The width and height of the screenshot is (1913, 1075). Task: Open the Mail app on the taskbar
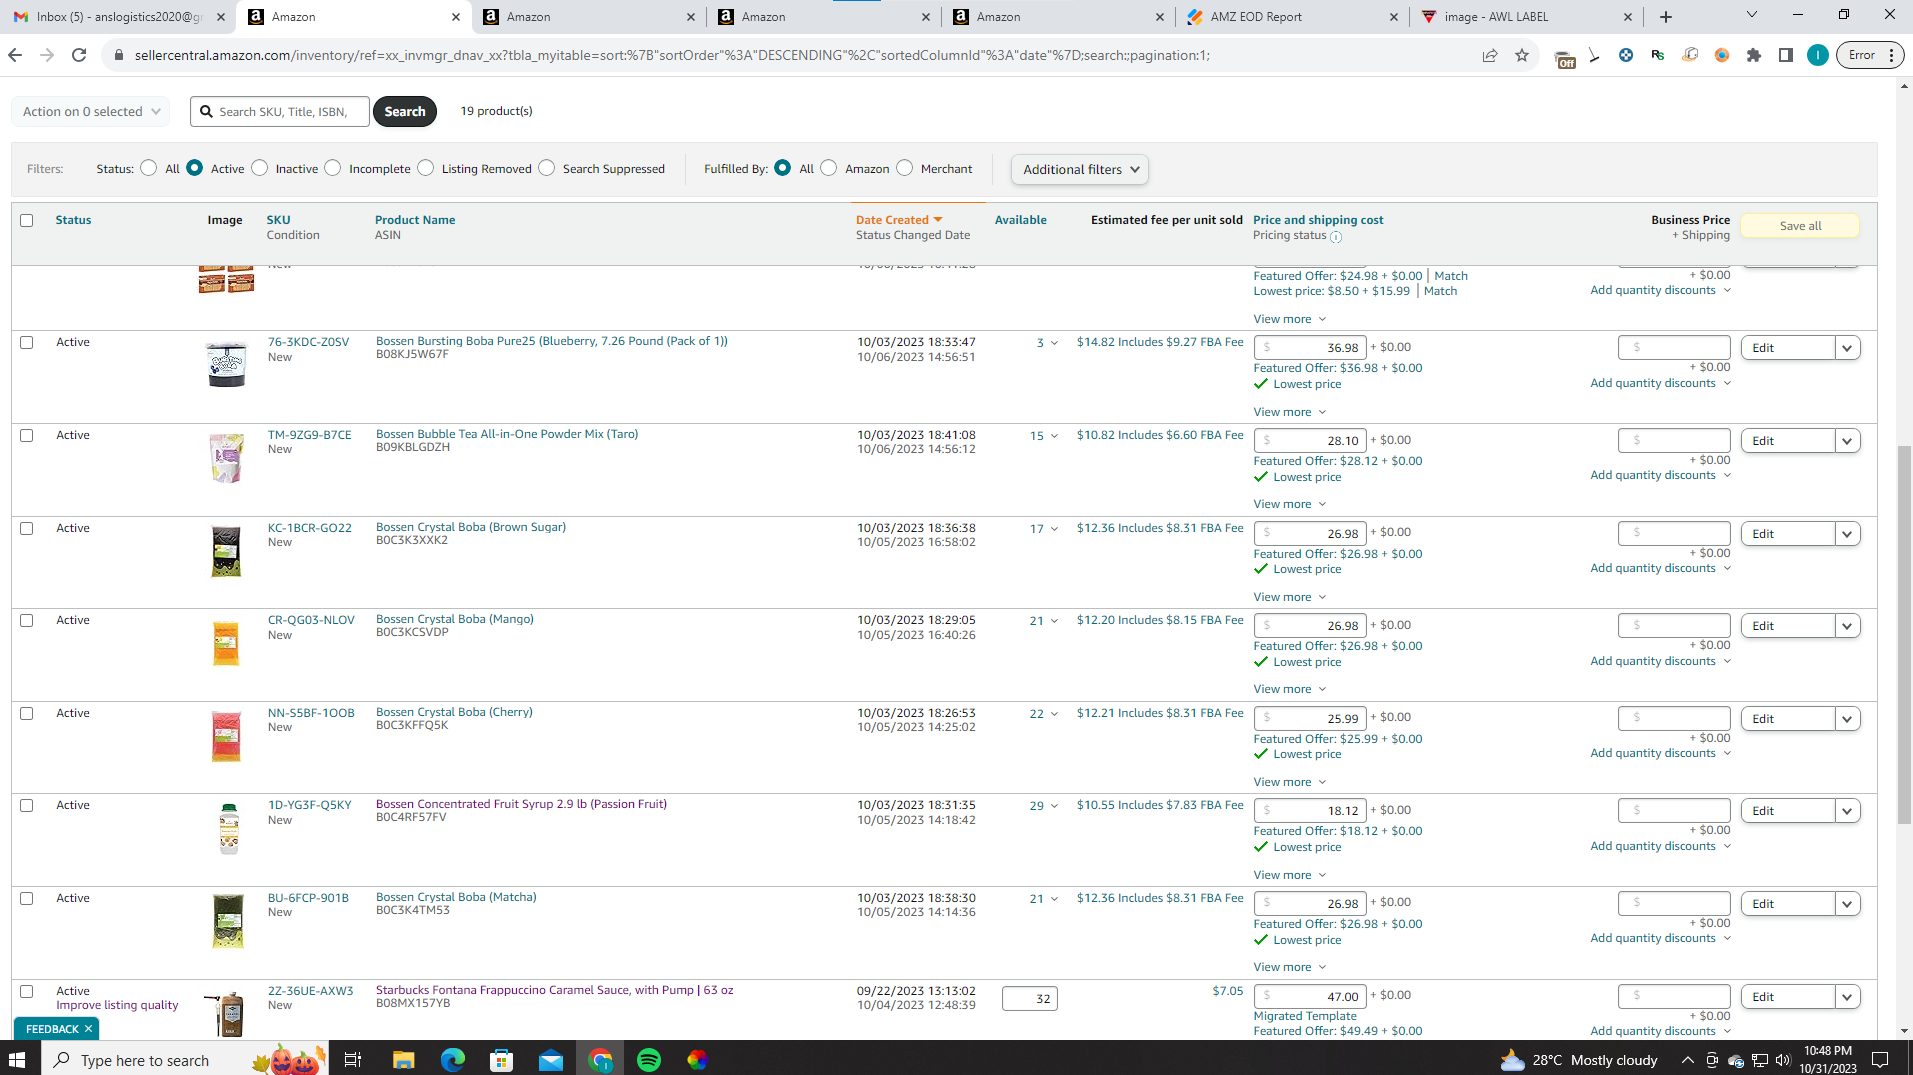click(x=550, y=1060)
